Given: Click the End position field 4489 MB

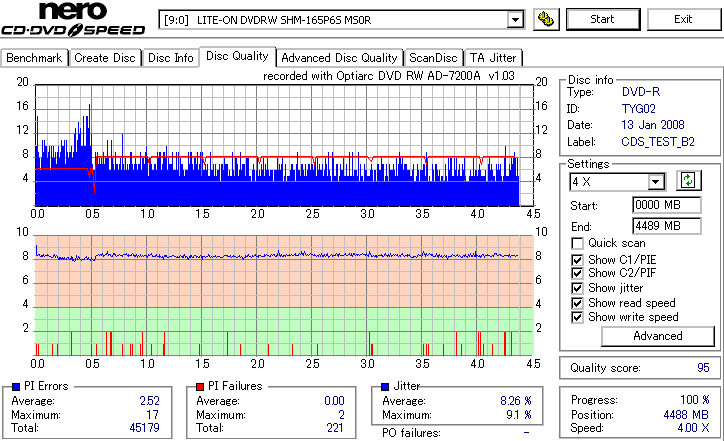Looking at the screenshot, I should click(x=666, y=226).
